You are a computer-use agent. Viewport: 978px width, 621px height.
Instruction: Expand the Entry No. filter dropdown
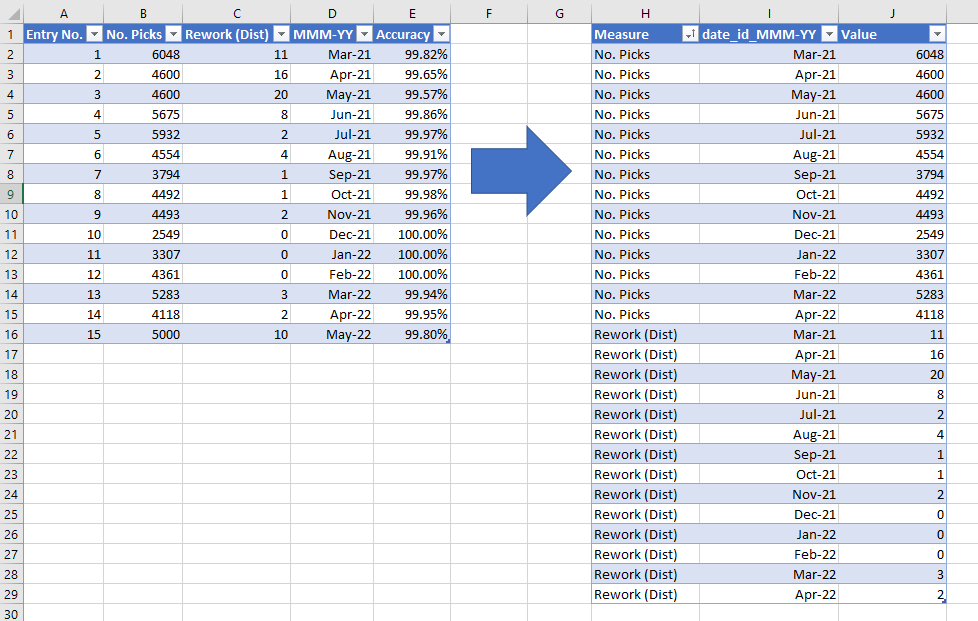[x=95, y=33]
